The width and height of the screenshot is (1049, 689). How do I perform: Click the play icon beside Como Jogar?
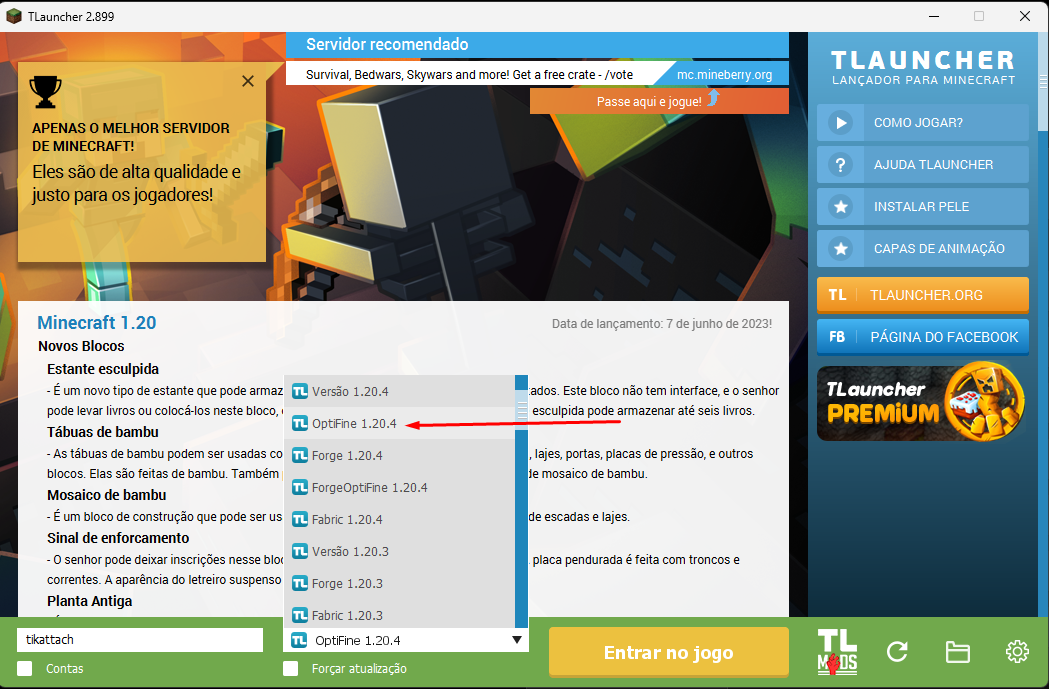840,122
